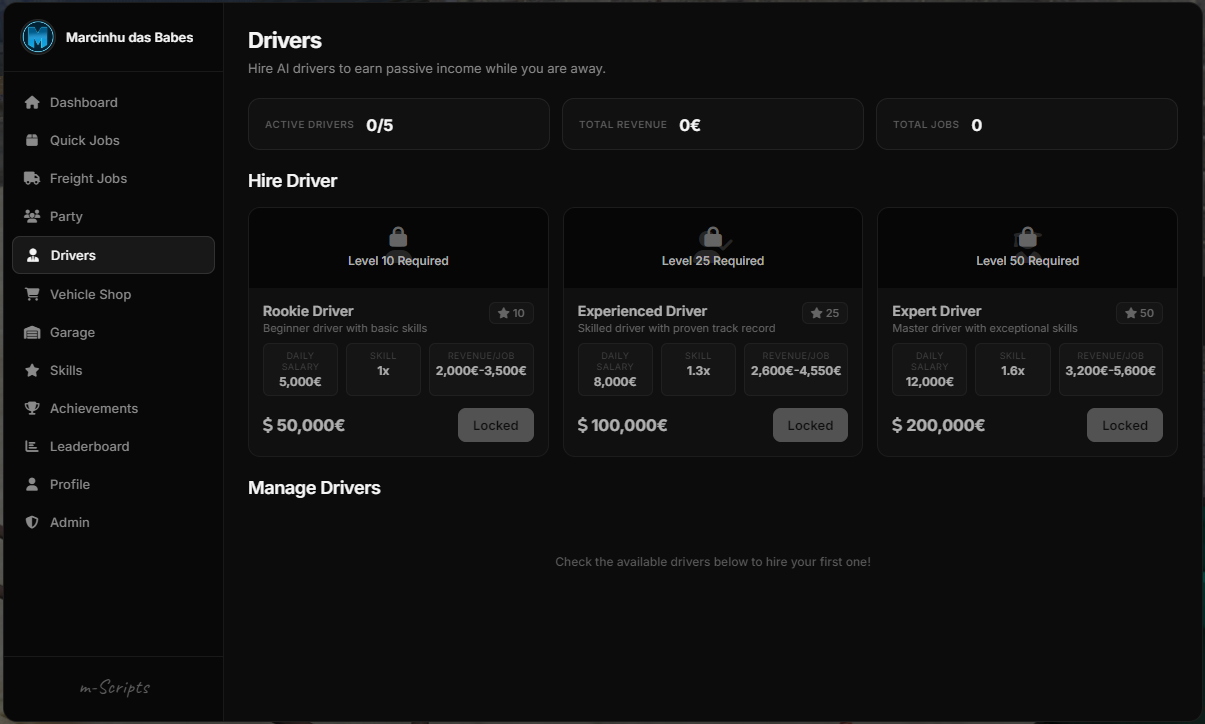
Task: Click the Experienced Driver level 25 star badge
Action: [x=825, y=313]
